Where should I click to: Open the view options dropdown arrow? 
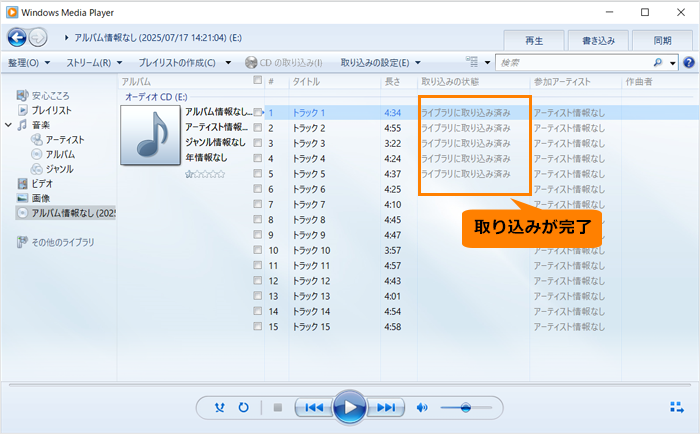[x=488, y=63]
